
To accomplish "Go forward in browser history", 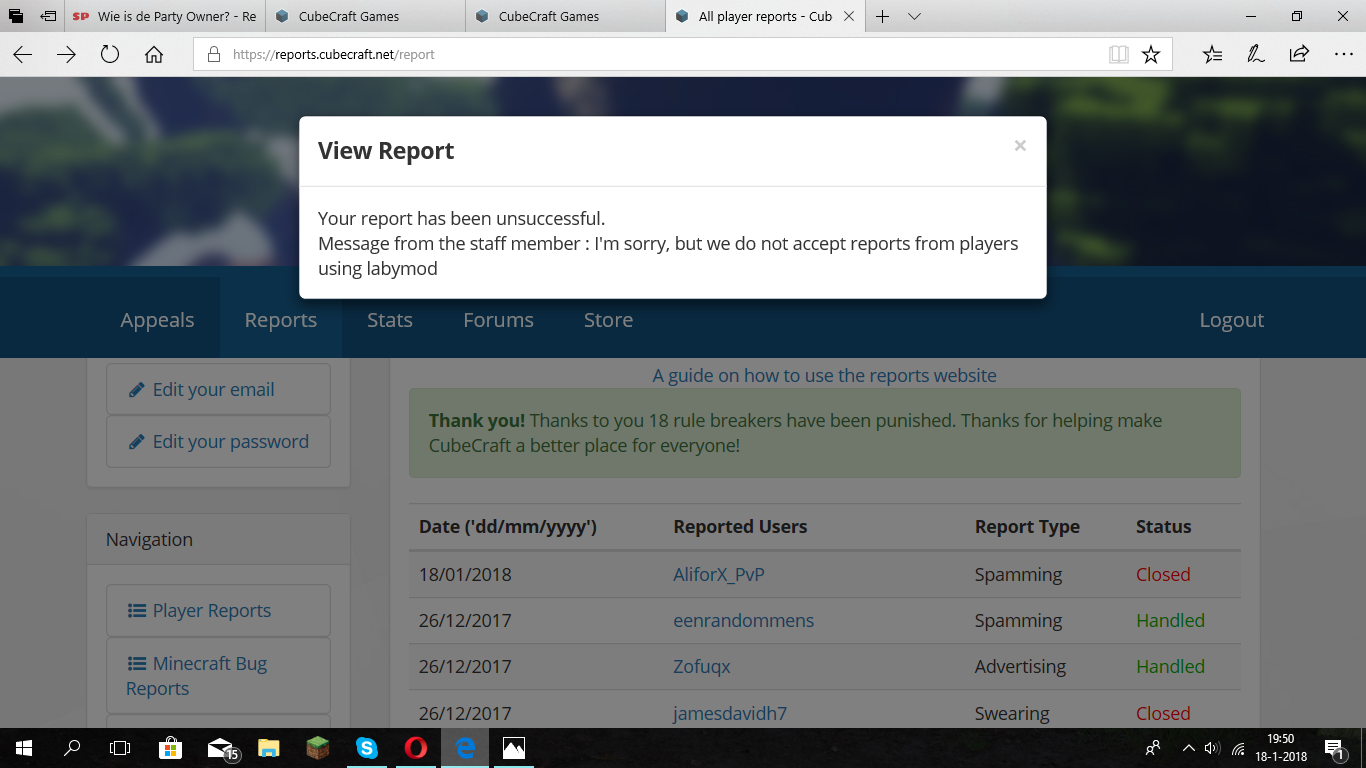I will click(x=66, y=55).
